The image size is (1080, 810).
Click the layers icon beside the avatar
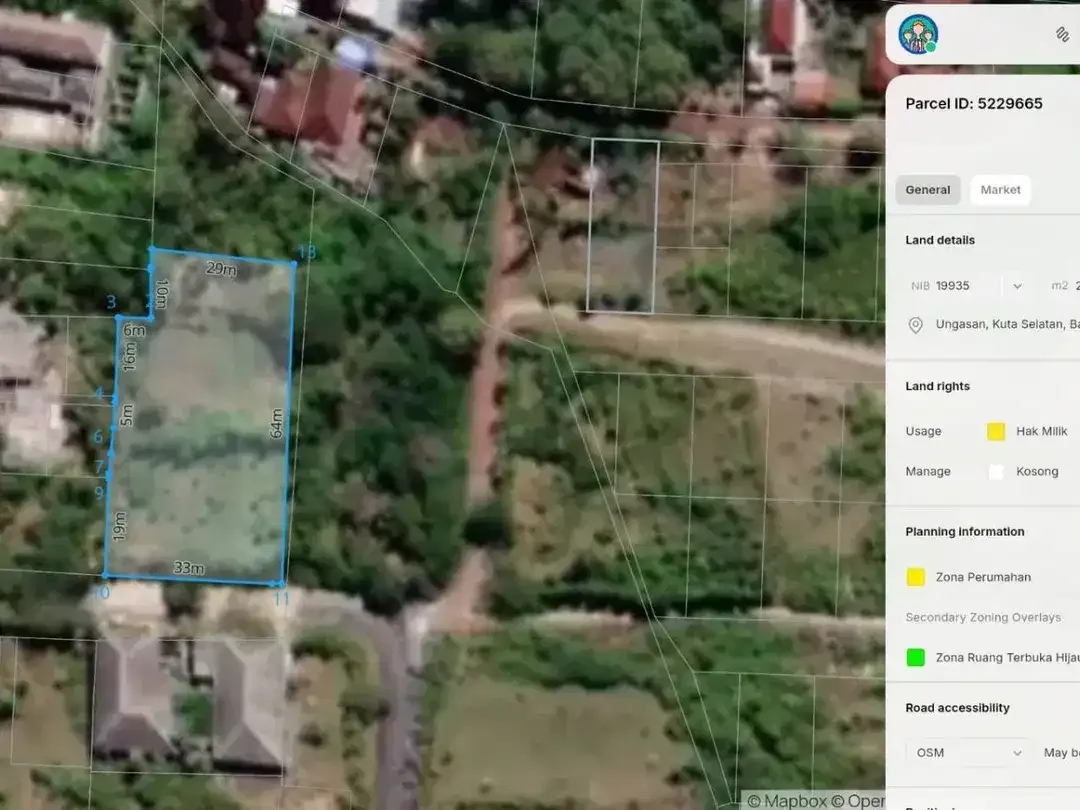click(1063, 34)
